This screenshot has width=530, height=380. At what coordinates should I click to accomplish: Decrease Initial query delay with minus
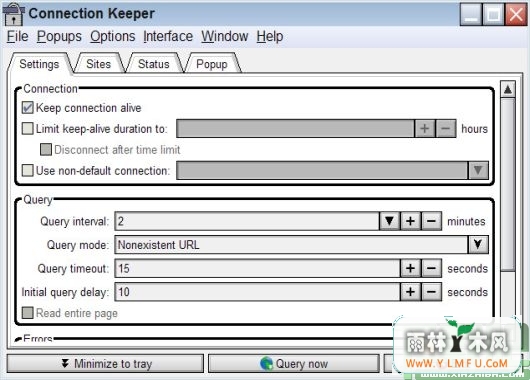pos(431,292)
